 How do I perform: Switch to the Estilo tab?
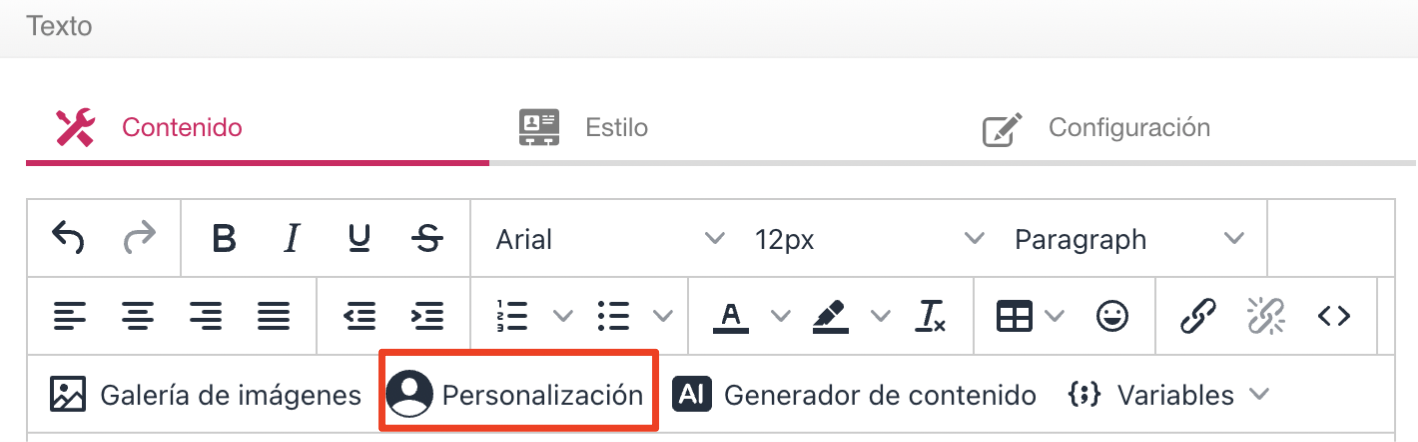583,128
